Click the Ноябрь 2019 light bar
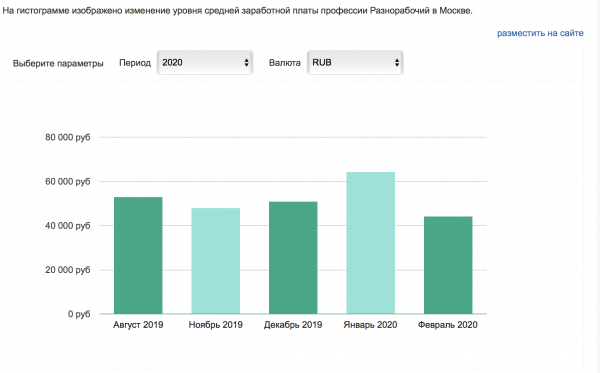This screenshot has height=373, width=600. [215, 261]
